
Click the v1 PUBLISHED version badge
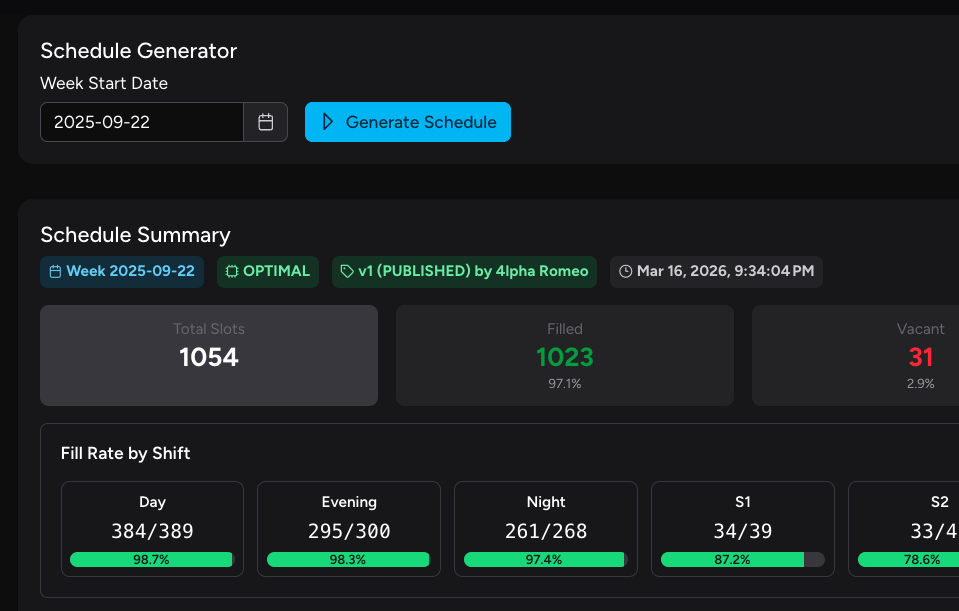[465, 272]
